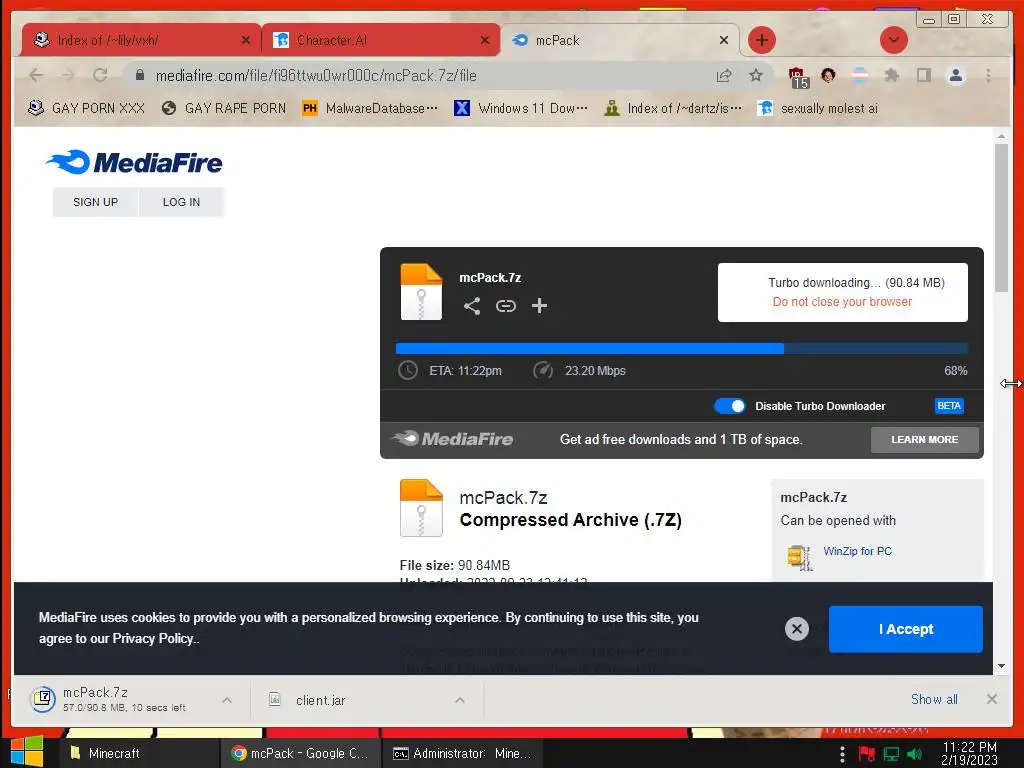Click LEARN MORE button
Viewport: 1024px width, 768px height.
(x=924, y=440)
